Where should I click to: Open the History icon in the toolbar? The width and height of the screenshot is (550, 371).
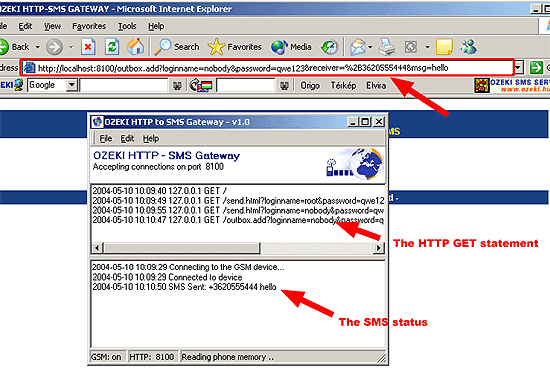tap(330, 47)
